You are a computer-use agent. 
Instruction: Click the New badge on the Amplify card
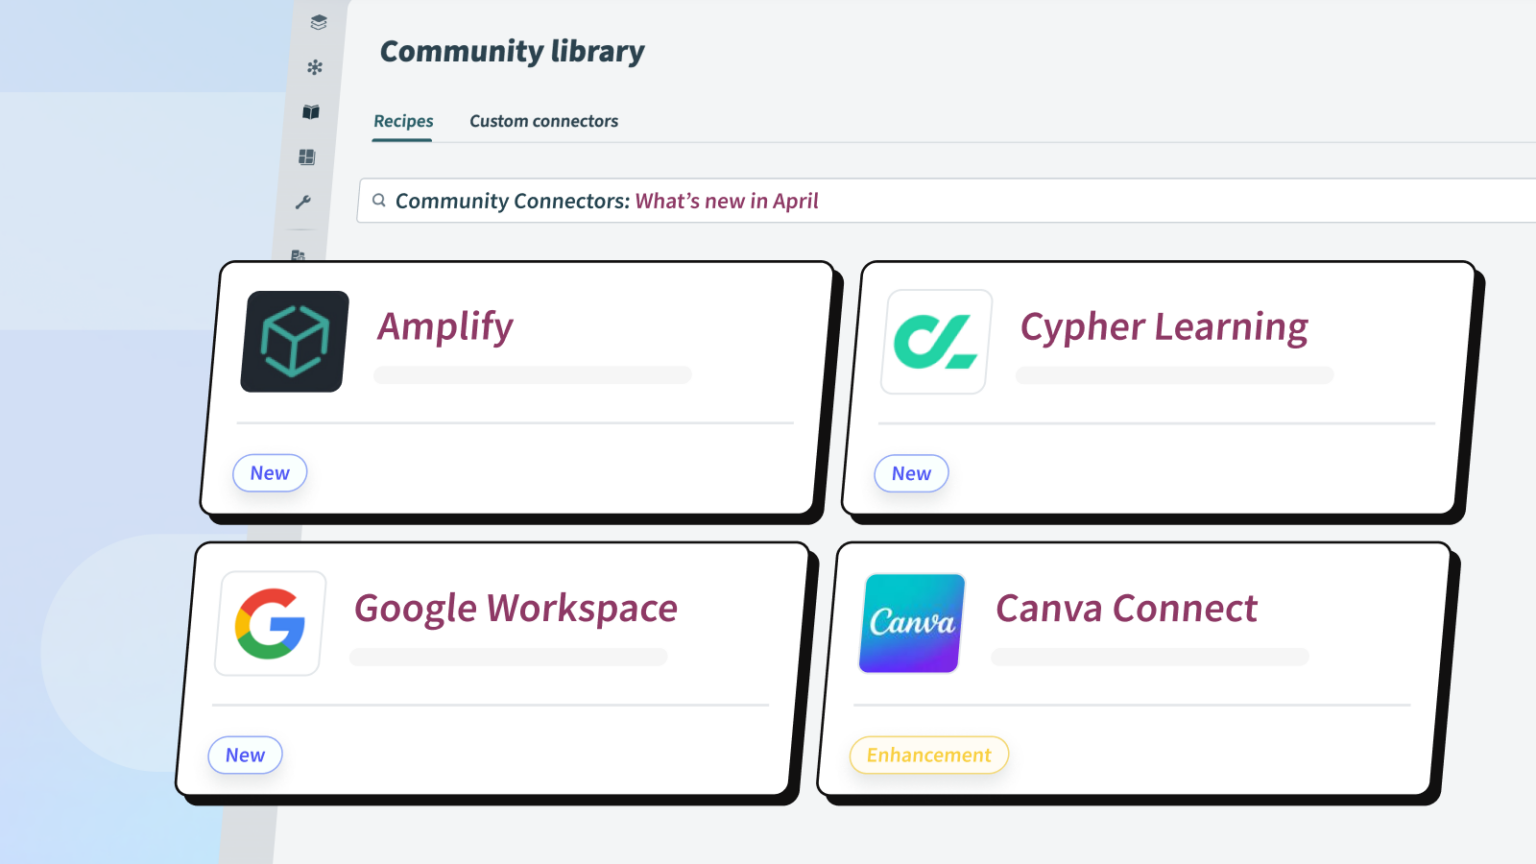pyautogui.click(x=269, y=473)
